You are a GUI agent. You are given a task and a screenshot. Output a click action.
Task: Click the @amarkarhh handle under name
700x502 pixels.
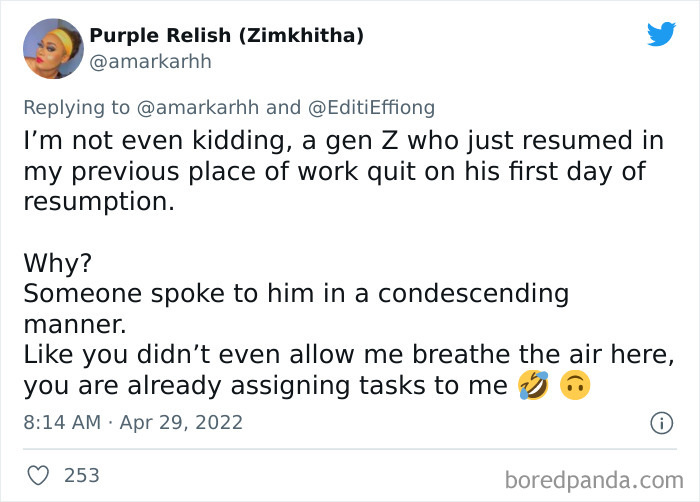(150, 62)
